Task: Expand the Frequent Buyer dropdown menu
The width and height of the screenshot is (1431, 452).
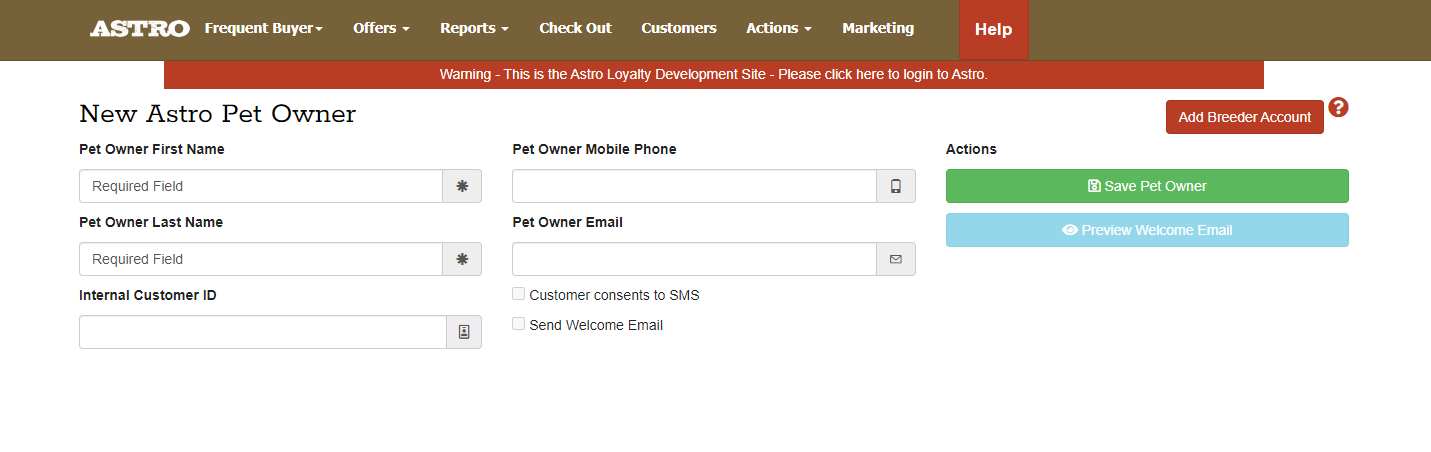Action: 263,29
